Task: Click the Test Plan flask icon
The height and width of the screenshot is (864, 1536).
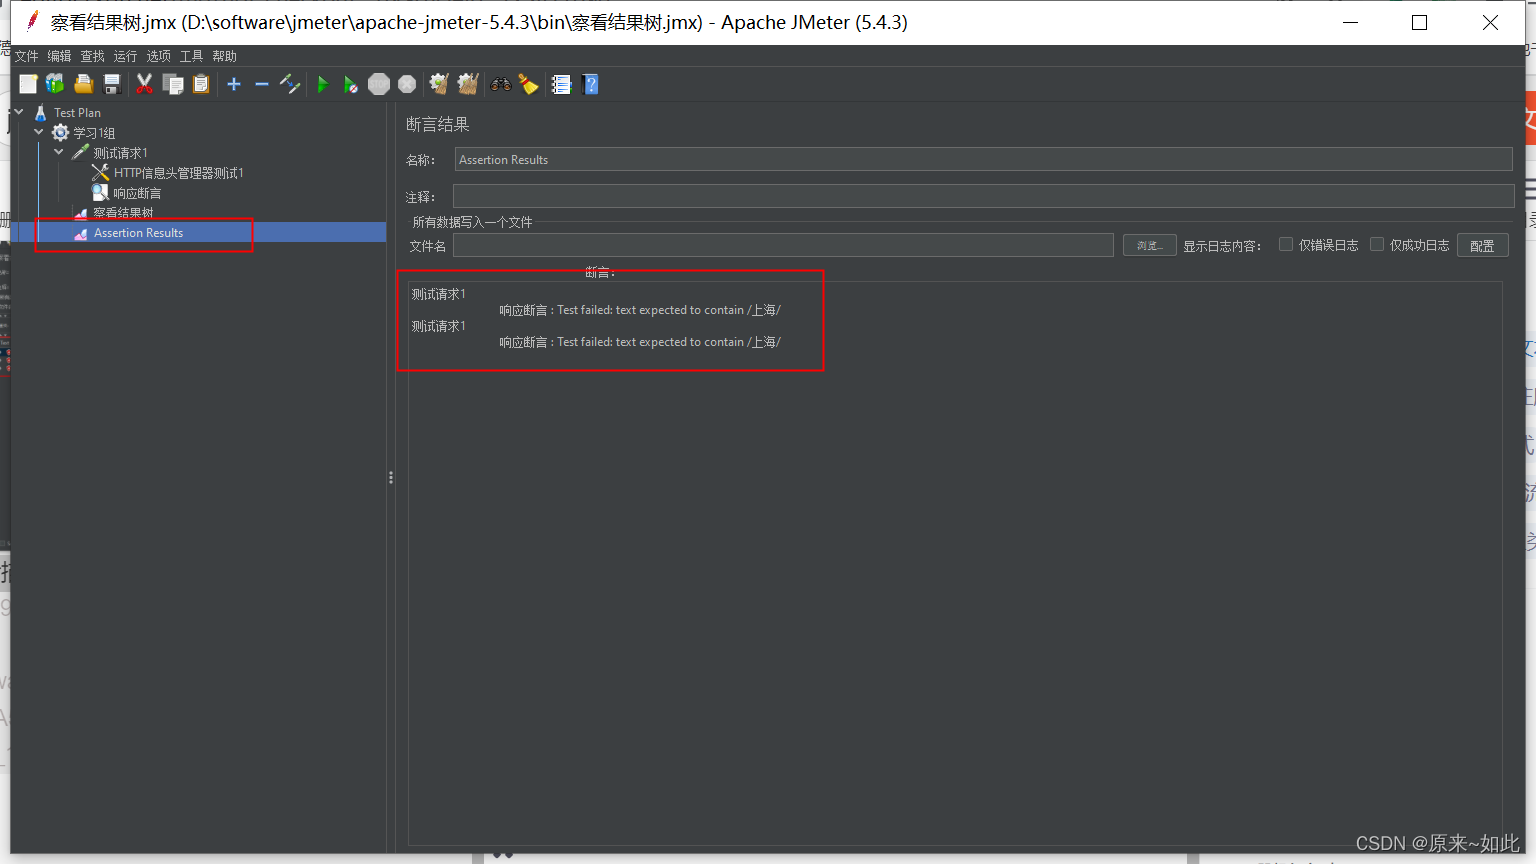Action: 40,112
